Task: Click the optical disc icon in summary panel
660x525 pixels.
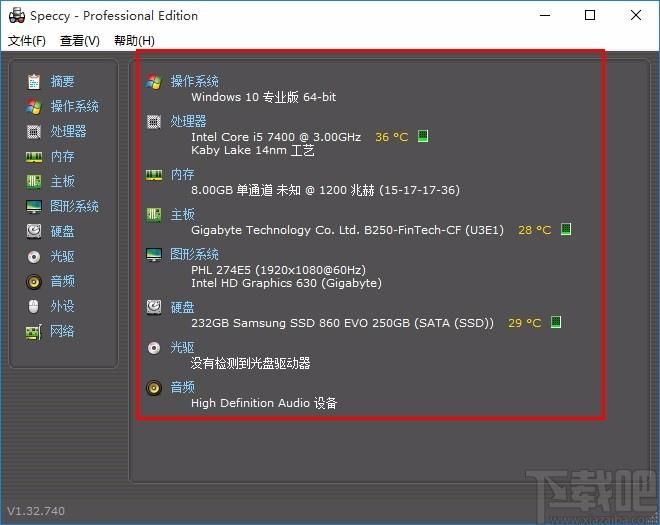Action: tap(154, 348)
